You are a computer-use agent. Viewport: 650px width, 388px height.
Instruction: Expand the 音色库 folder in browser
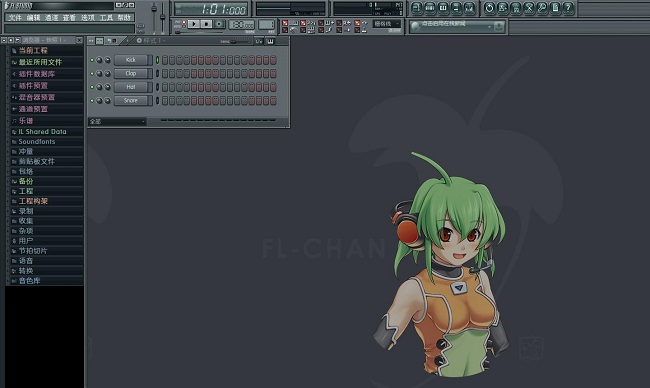29,281
